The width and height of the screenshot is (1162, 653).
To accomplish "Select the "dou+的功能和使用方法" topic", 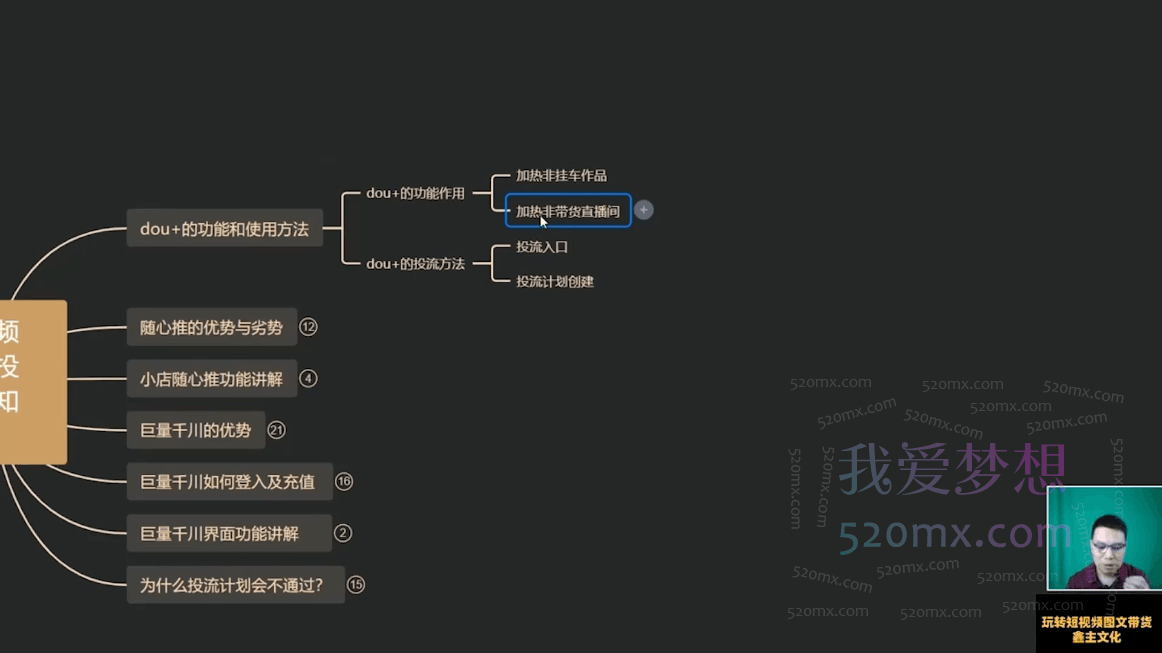I will (x=224, y=228).
